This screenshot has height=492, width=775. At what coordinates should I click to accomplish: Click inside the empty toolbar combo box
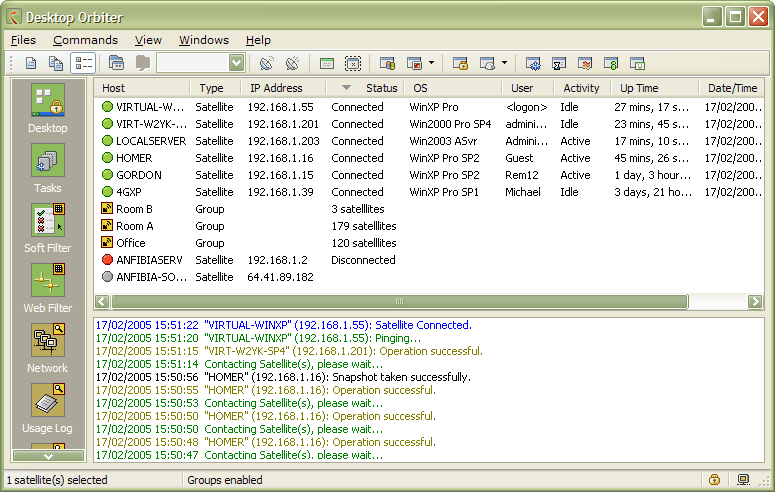point(193,63)
